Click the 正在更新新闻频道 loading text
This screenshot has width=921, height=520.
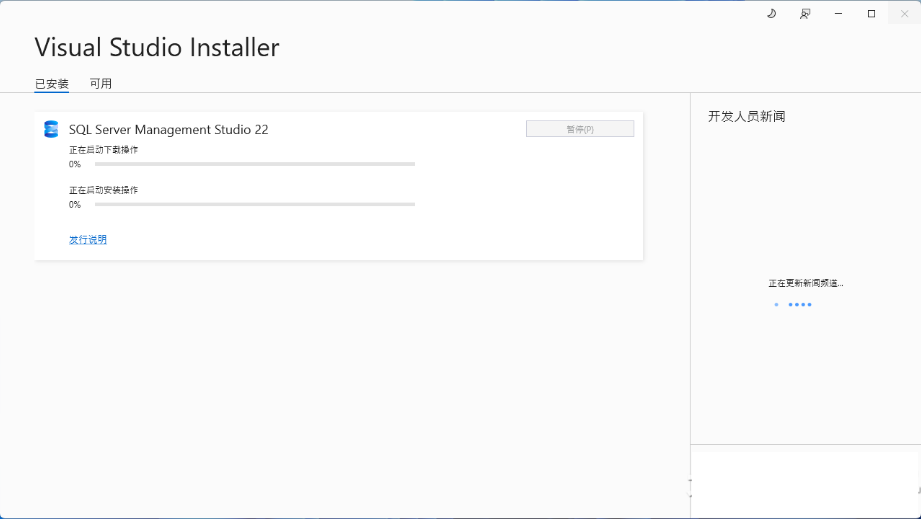[x=806, y=283]
